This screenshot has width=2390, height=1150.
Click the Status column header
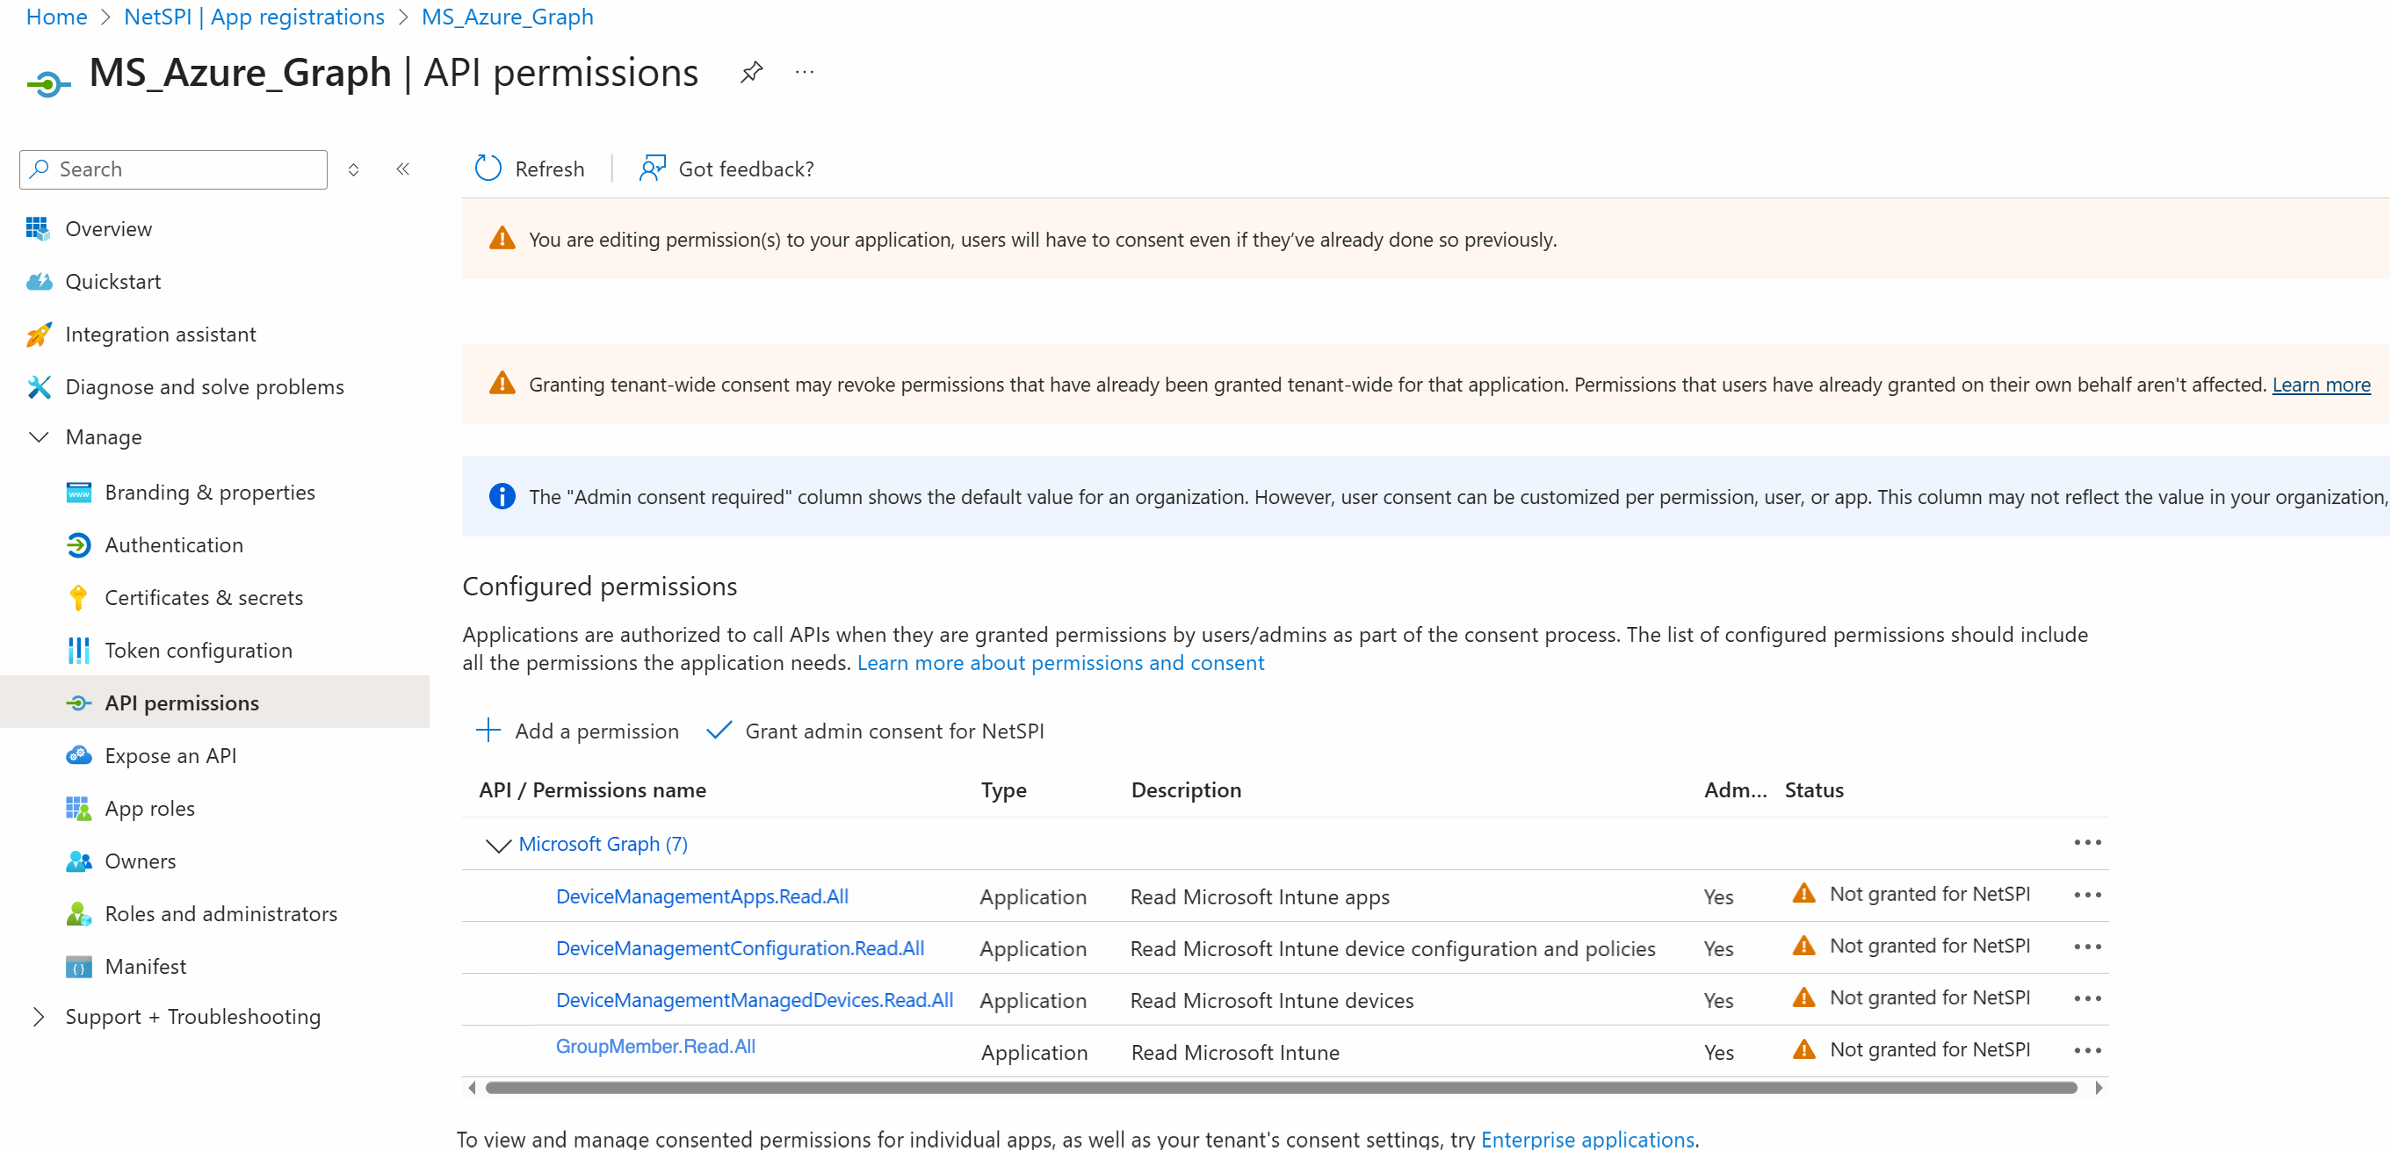pos(1814,790)
